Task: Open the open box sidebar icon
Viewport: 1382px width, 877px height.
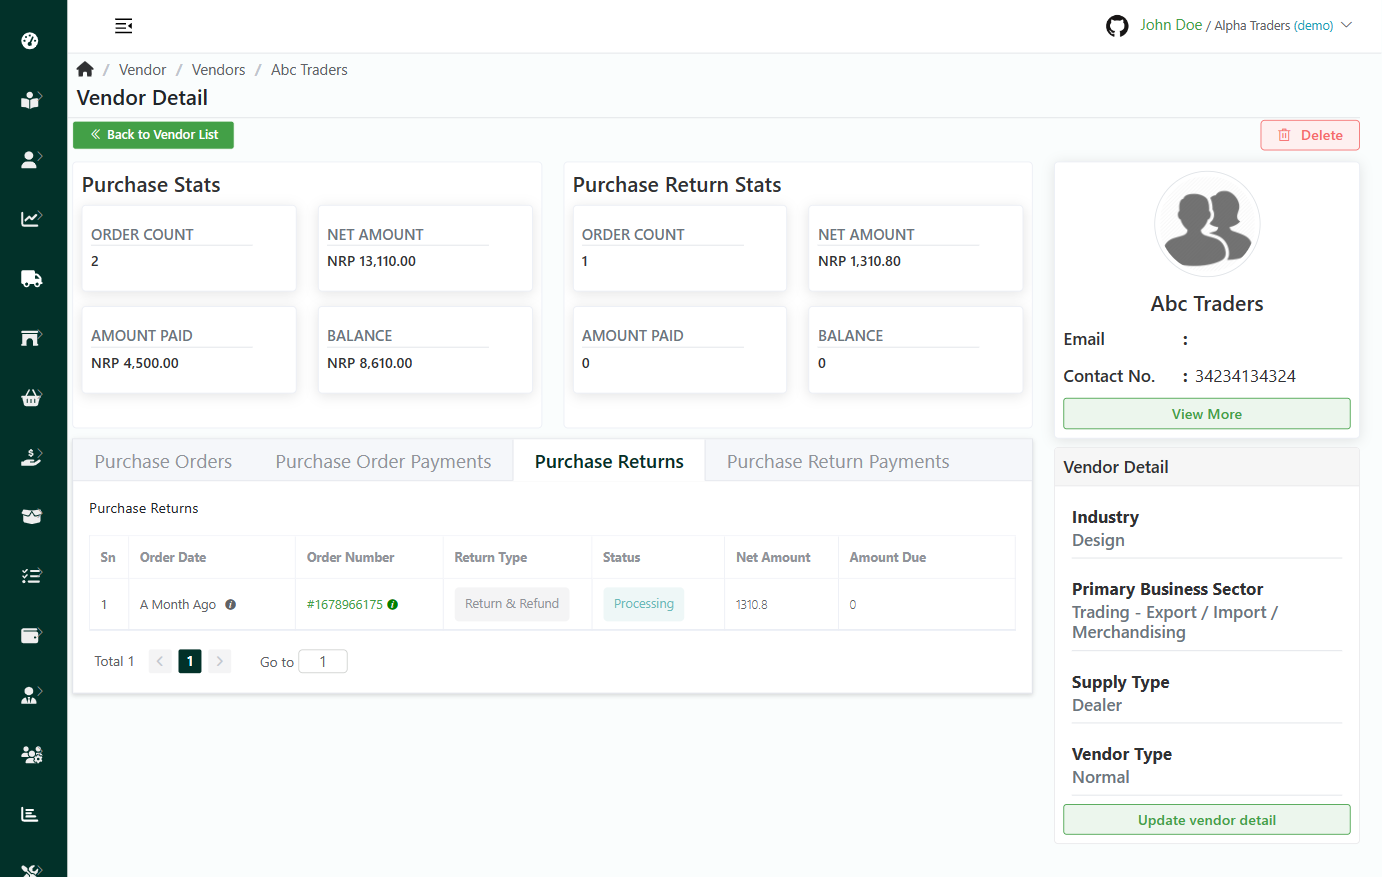Action: pyautogui.click(x=31, y=516)
